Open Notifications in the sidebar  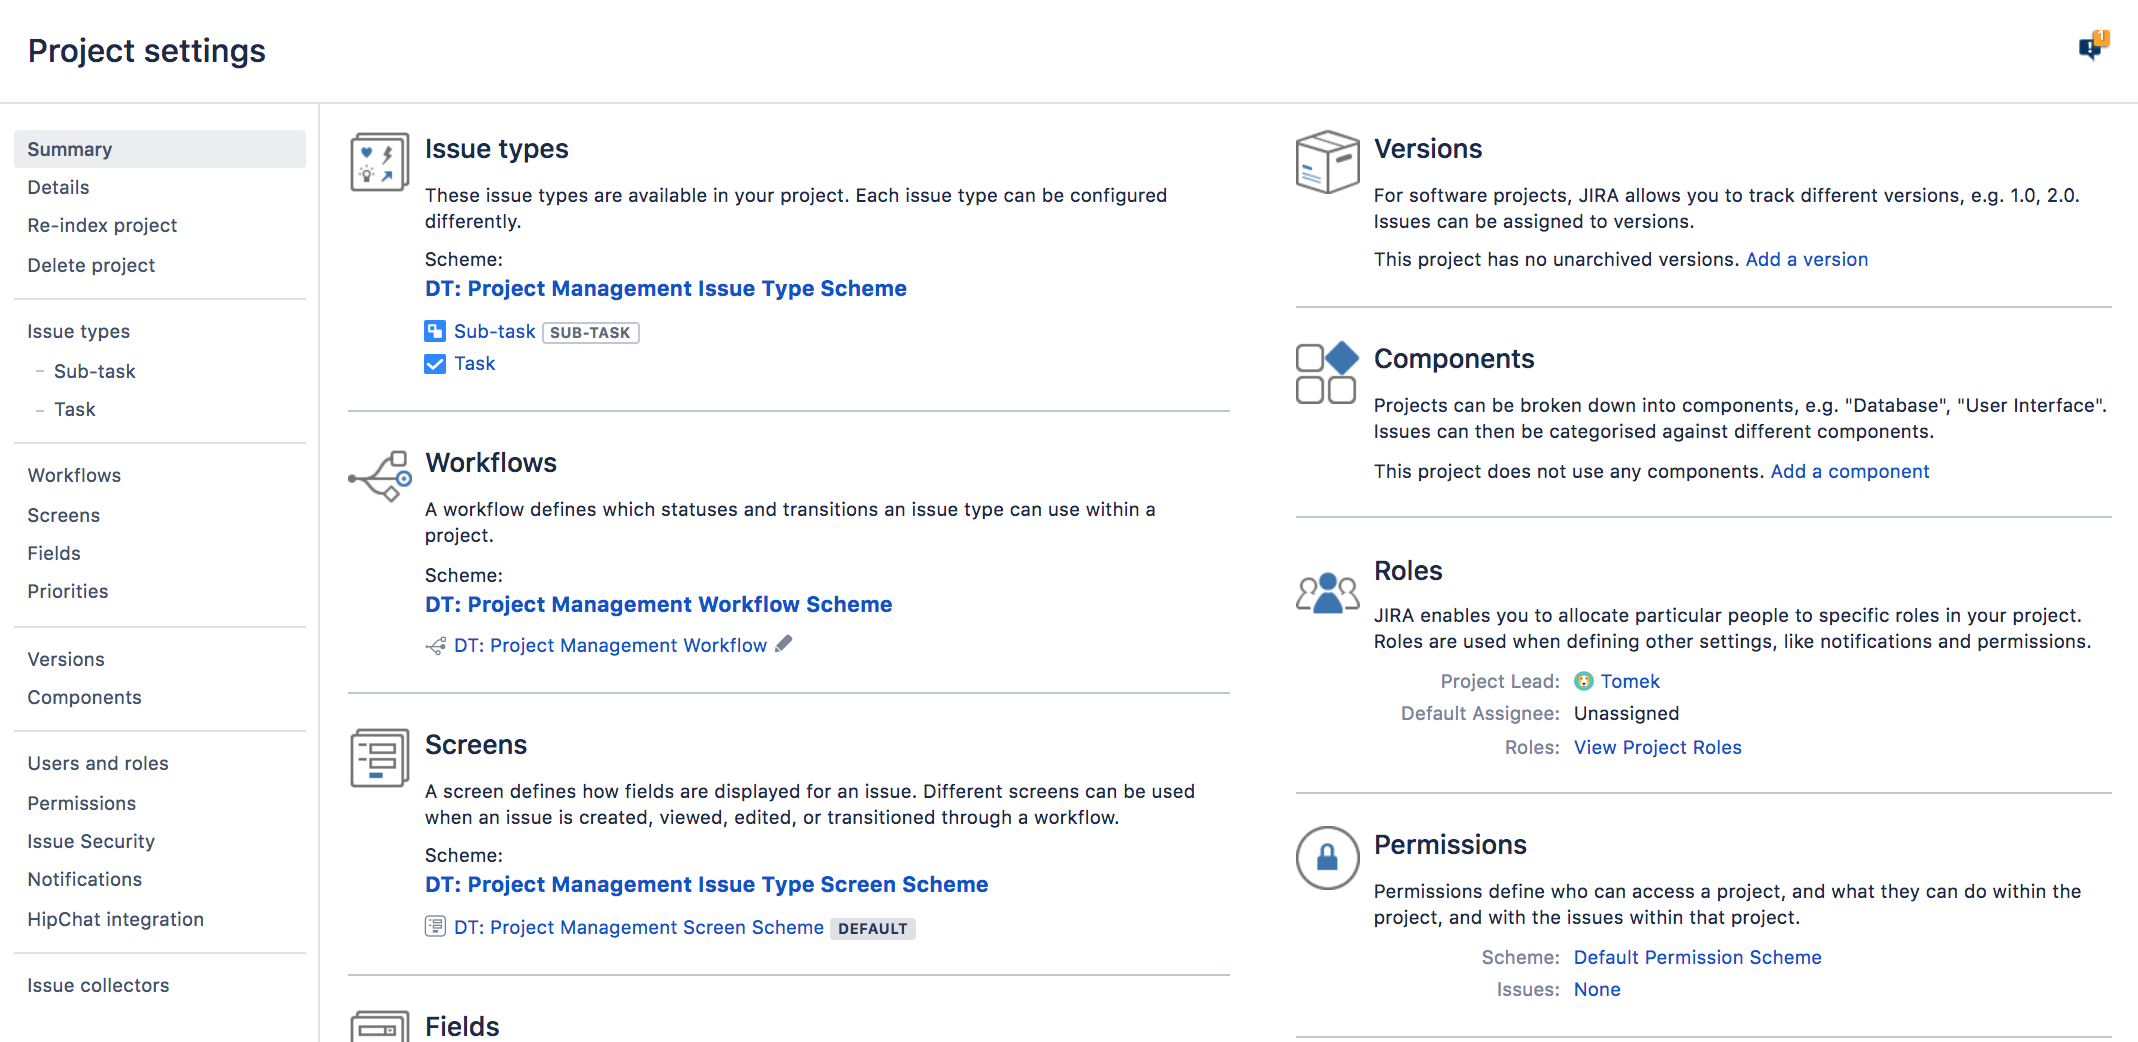[x=85, y=879]
